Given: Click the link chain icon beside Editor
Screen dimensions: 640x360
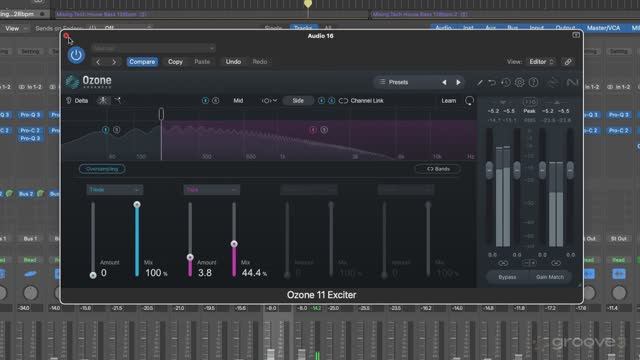Looking at the screenshot, I should pyautogui.click(x=568, y=62).
